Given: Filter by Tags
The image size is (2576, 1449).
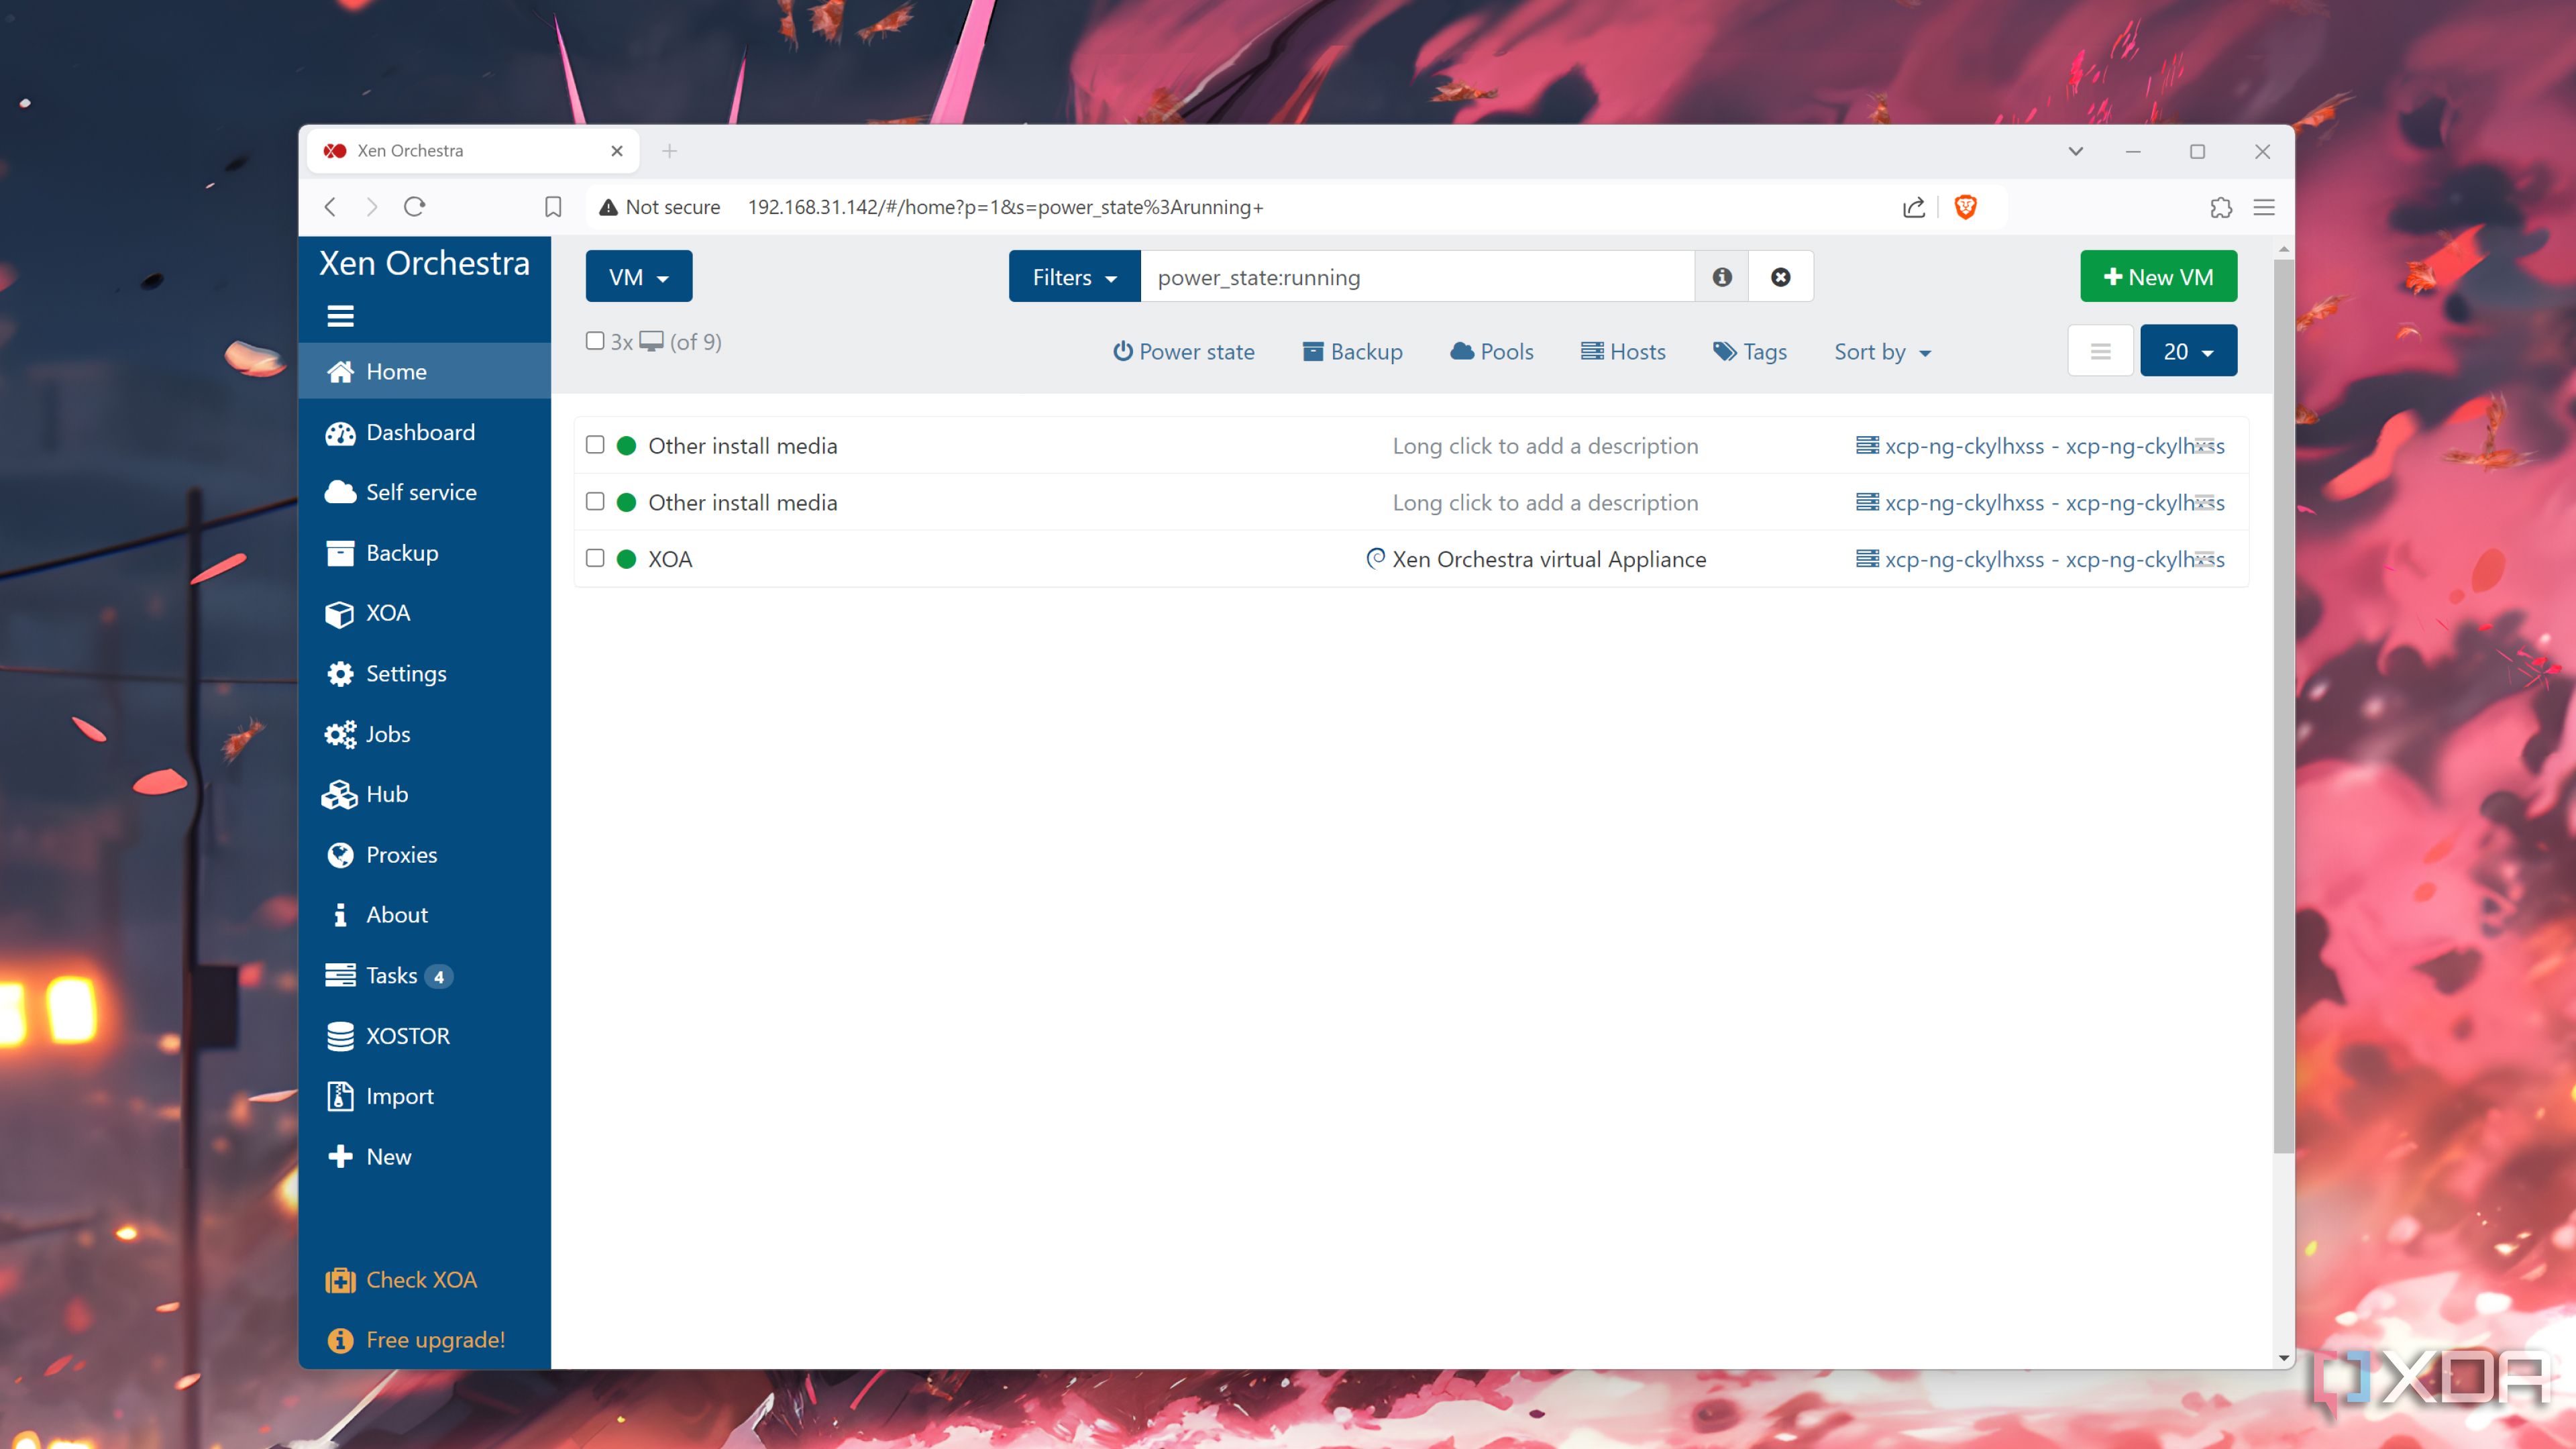Looking at the screenshot, I should click(x=1749, y=352).
